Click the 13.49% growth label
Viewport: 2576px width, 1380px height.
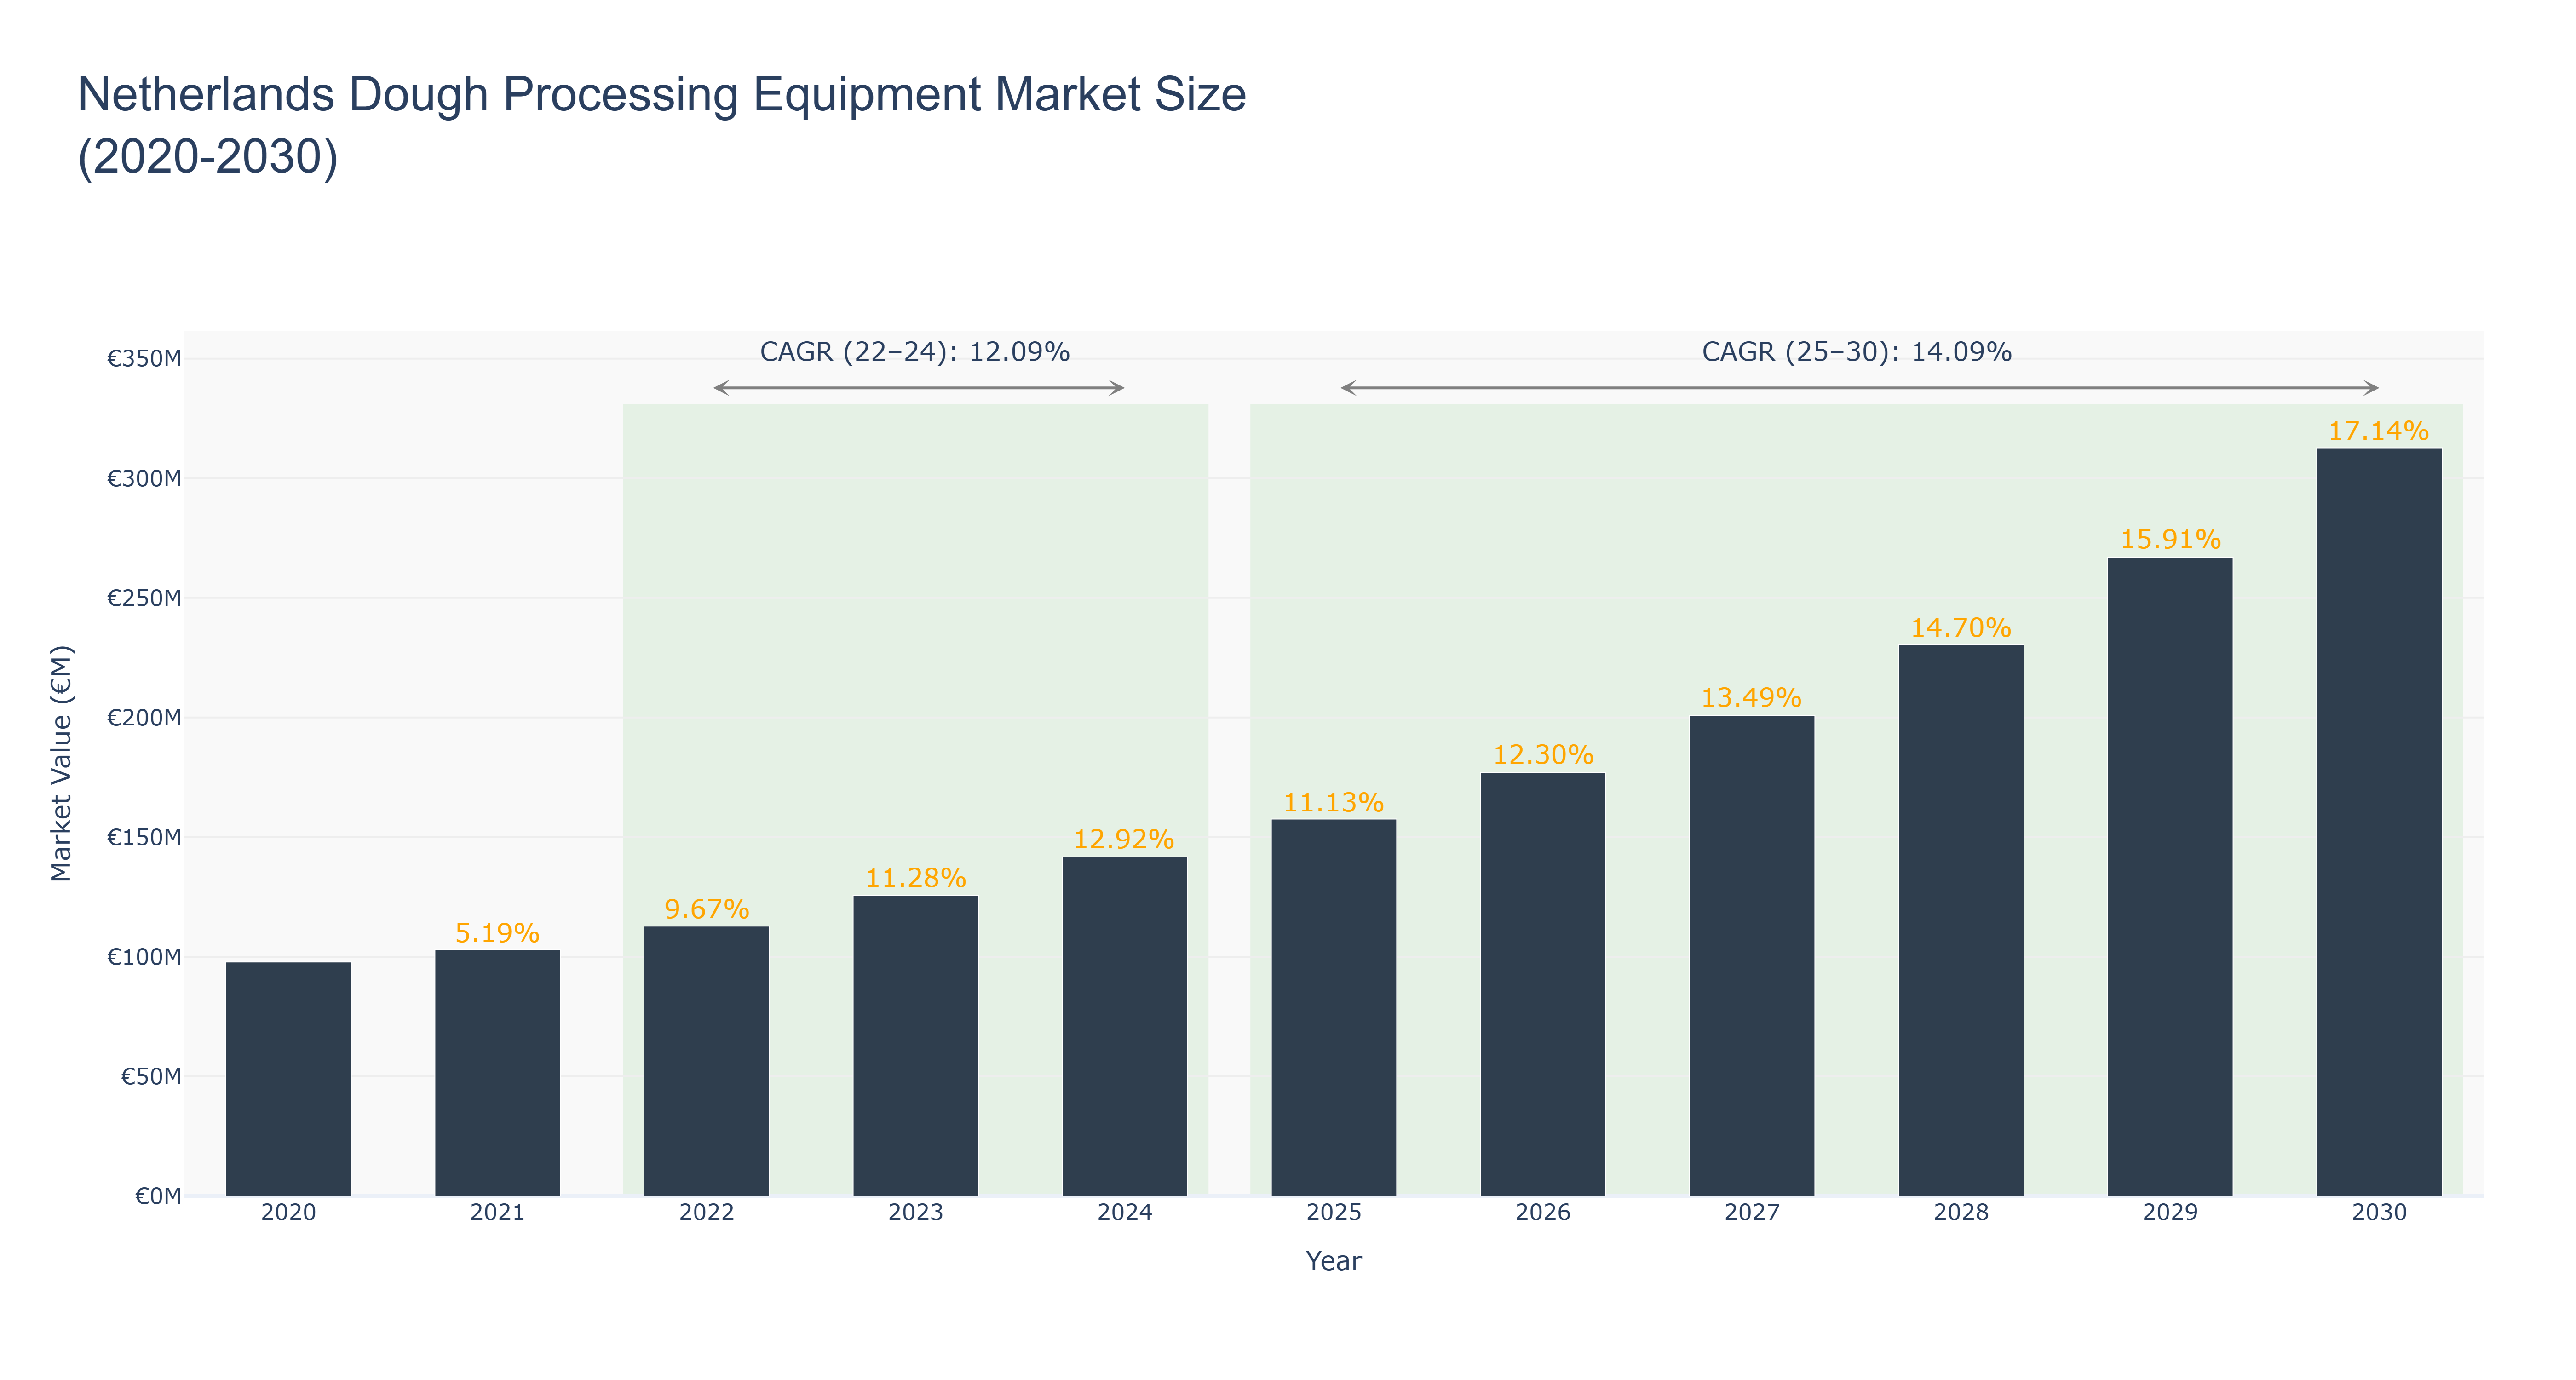pyautogui.click(x=1752, y=697)
